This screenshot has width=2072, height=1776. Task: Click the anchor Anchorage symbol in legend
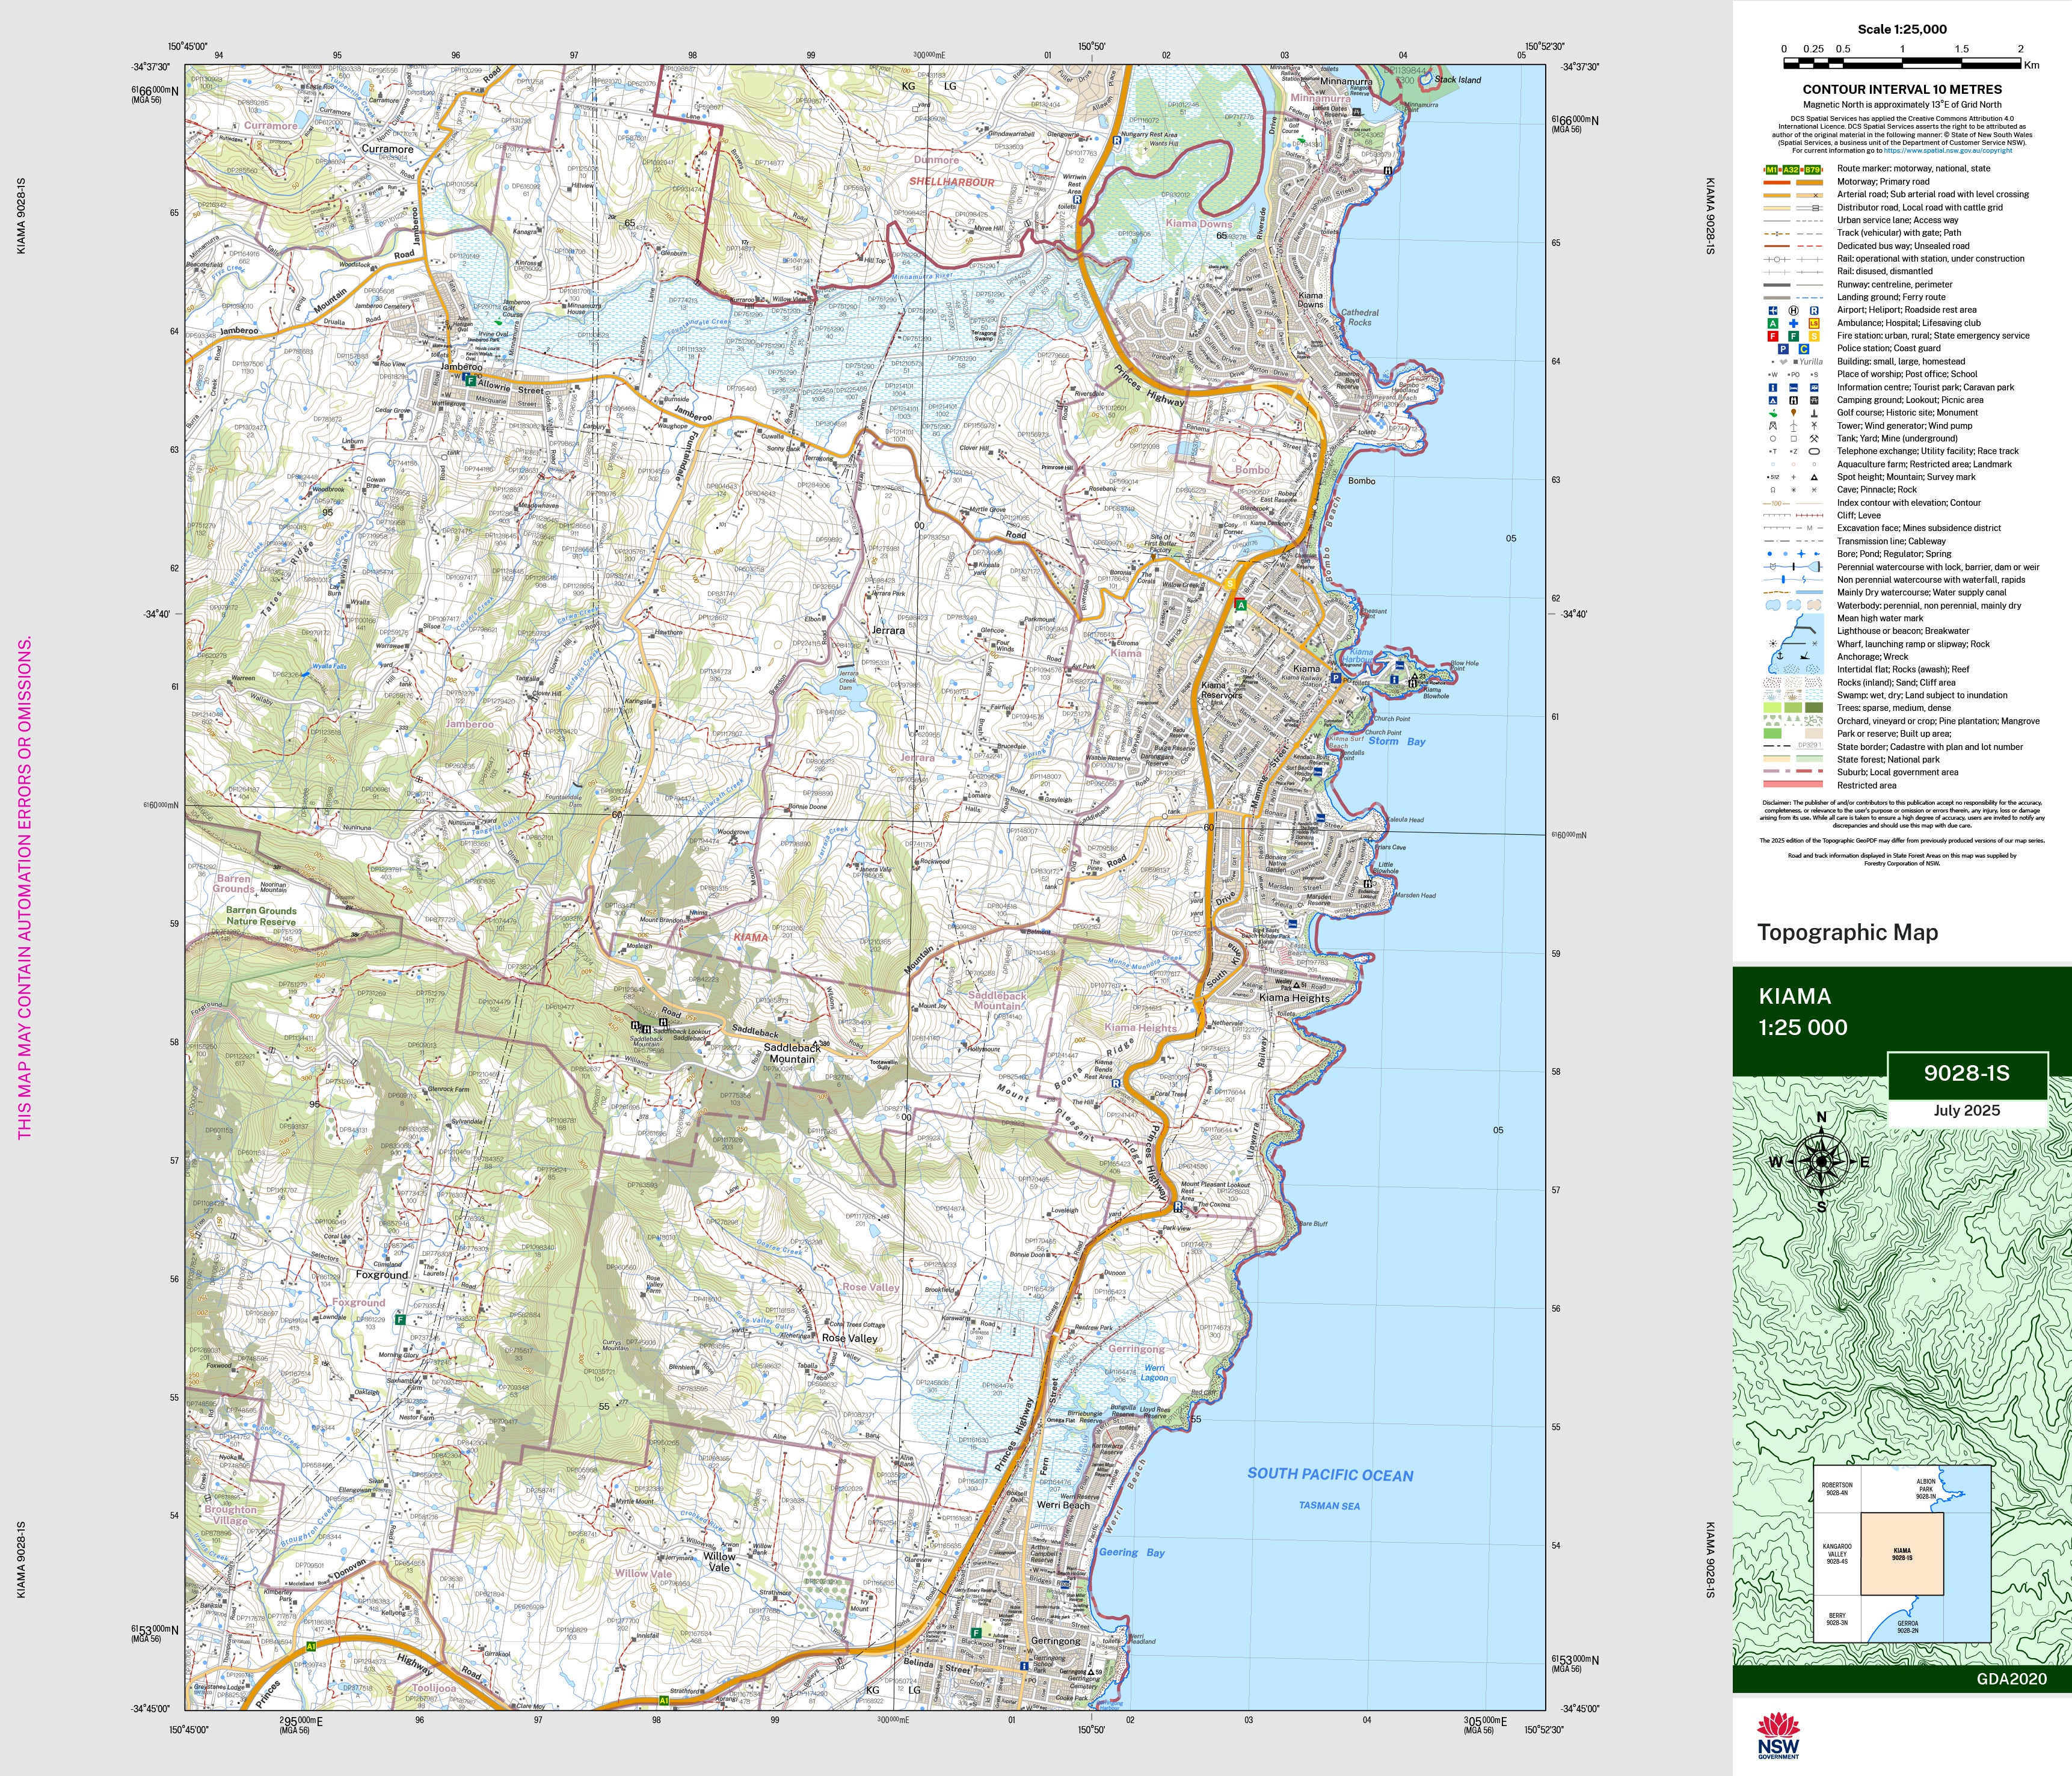pos(1780,656)
